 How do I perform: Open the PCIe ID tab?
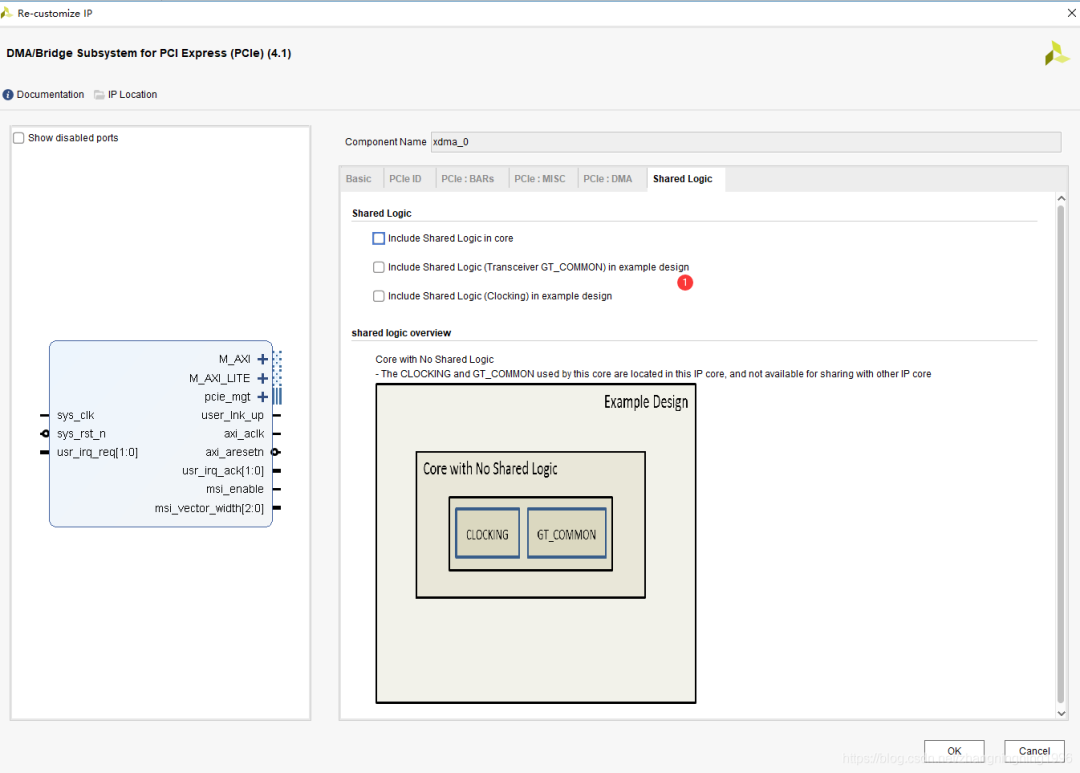[x=405, y=179]
